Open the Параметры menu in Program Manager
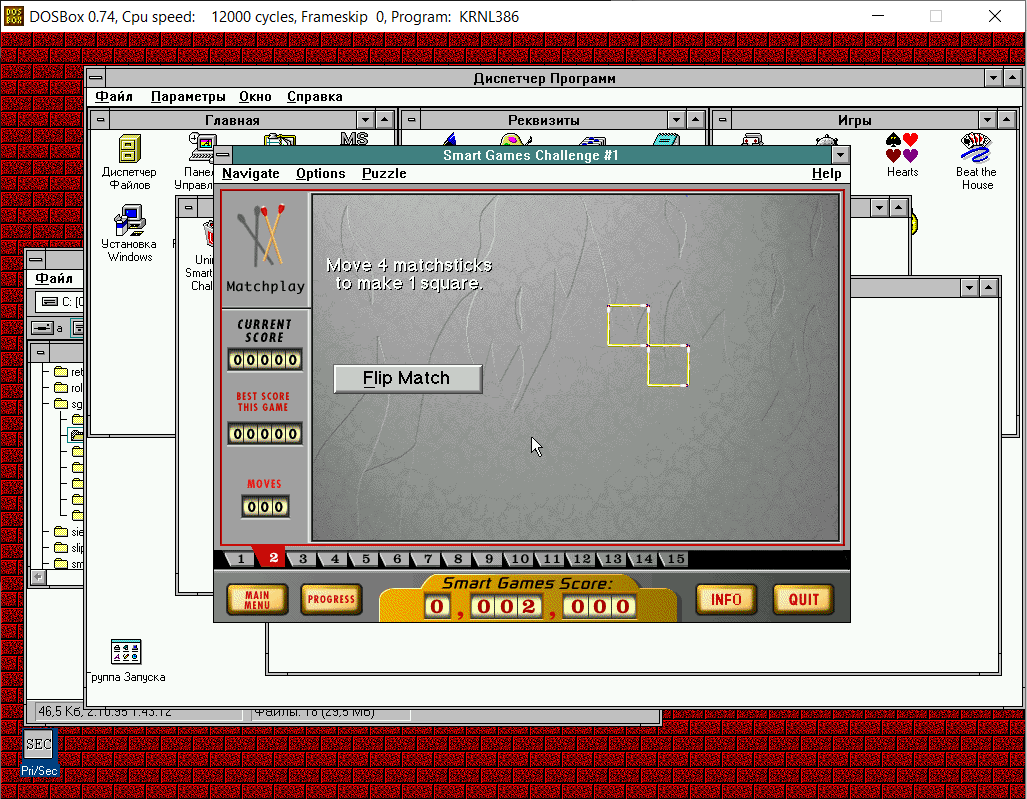This screenshot has width=1027, height=799. (x=188, y=97)
